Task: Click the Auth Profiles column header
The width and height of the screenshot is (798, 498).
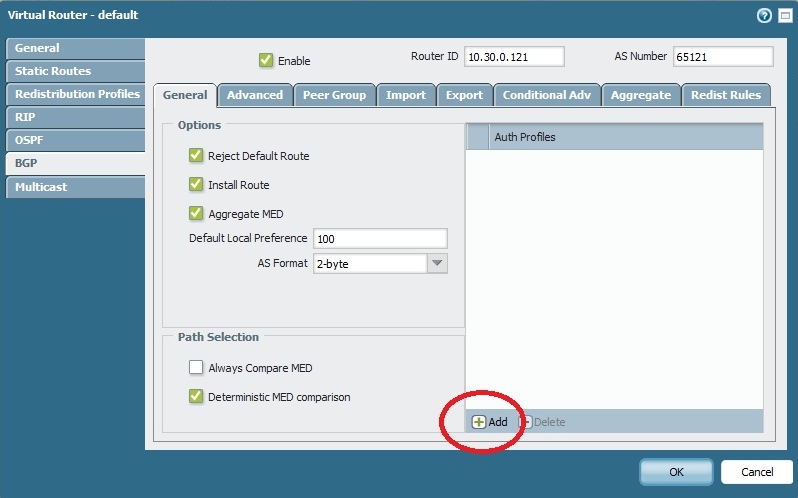Action: [626, 136]
